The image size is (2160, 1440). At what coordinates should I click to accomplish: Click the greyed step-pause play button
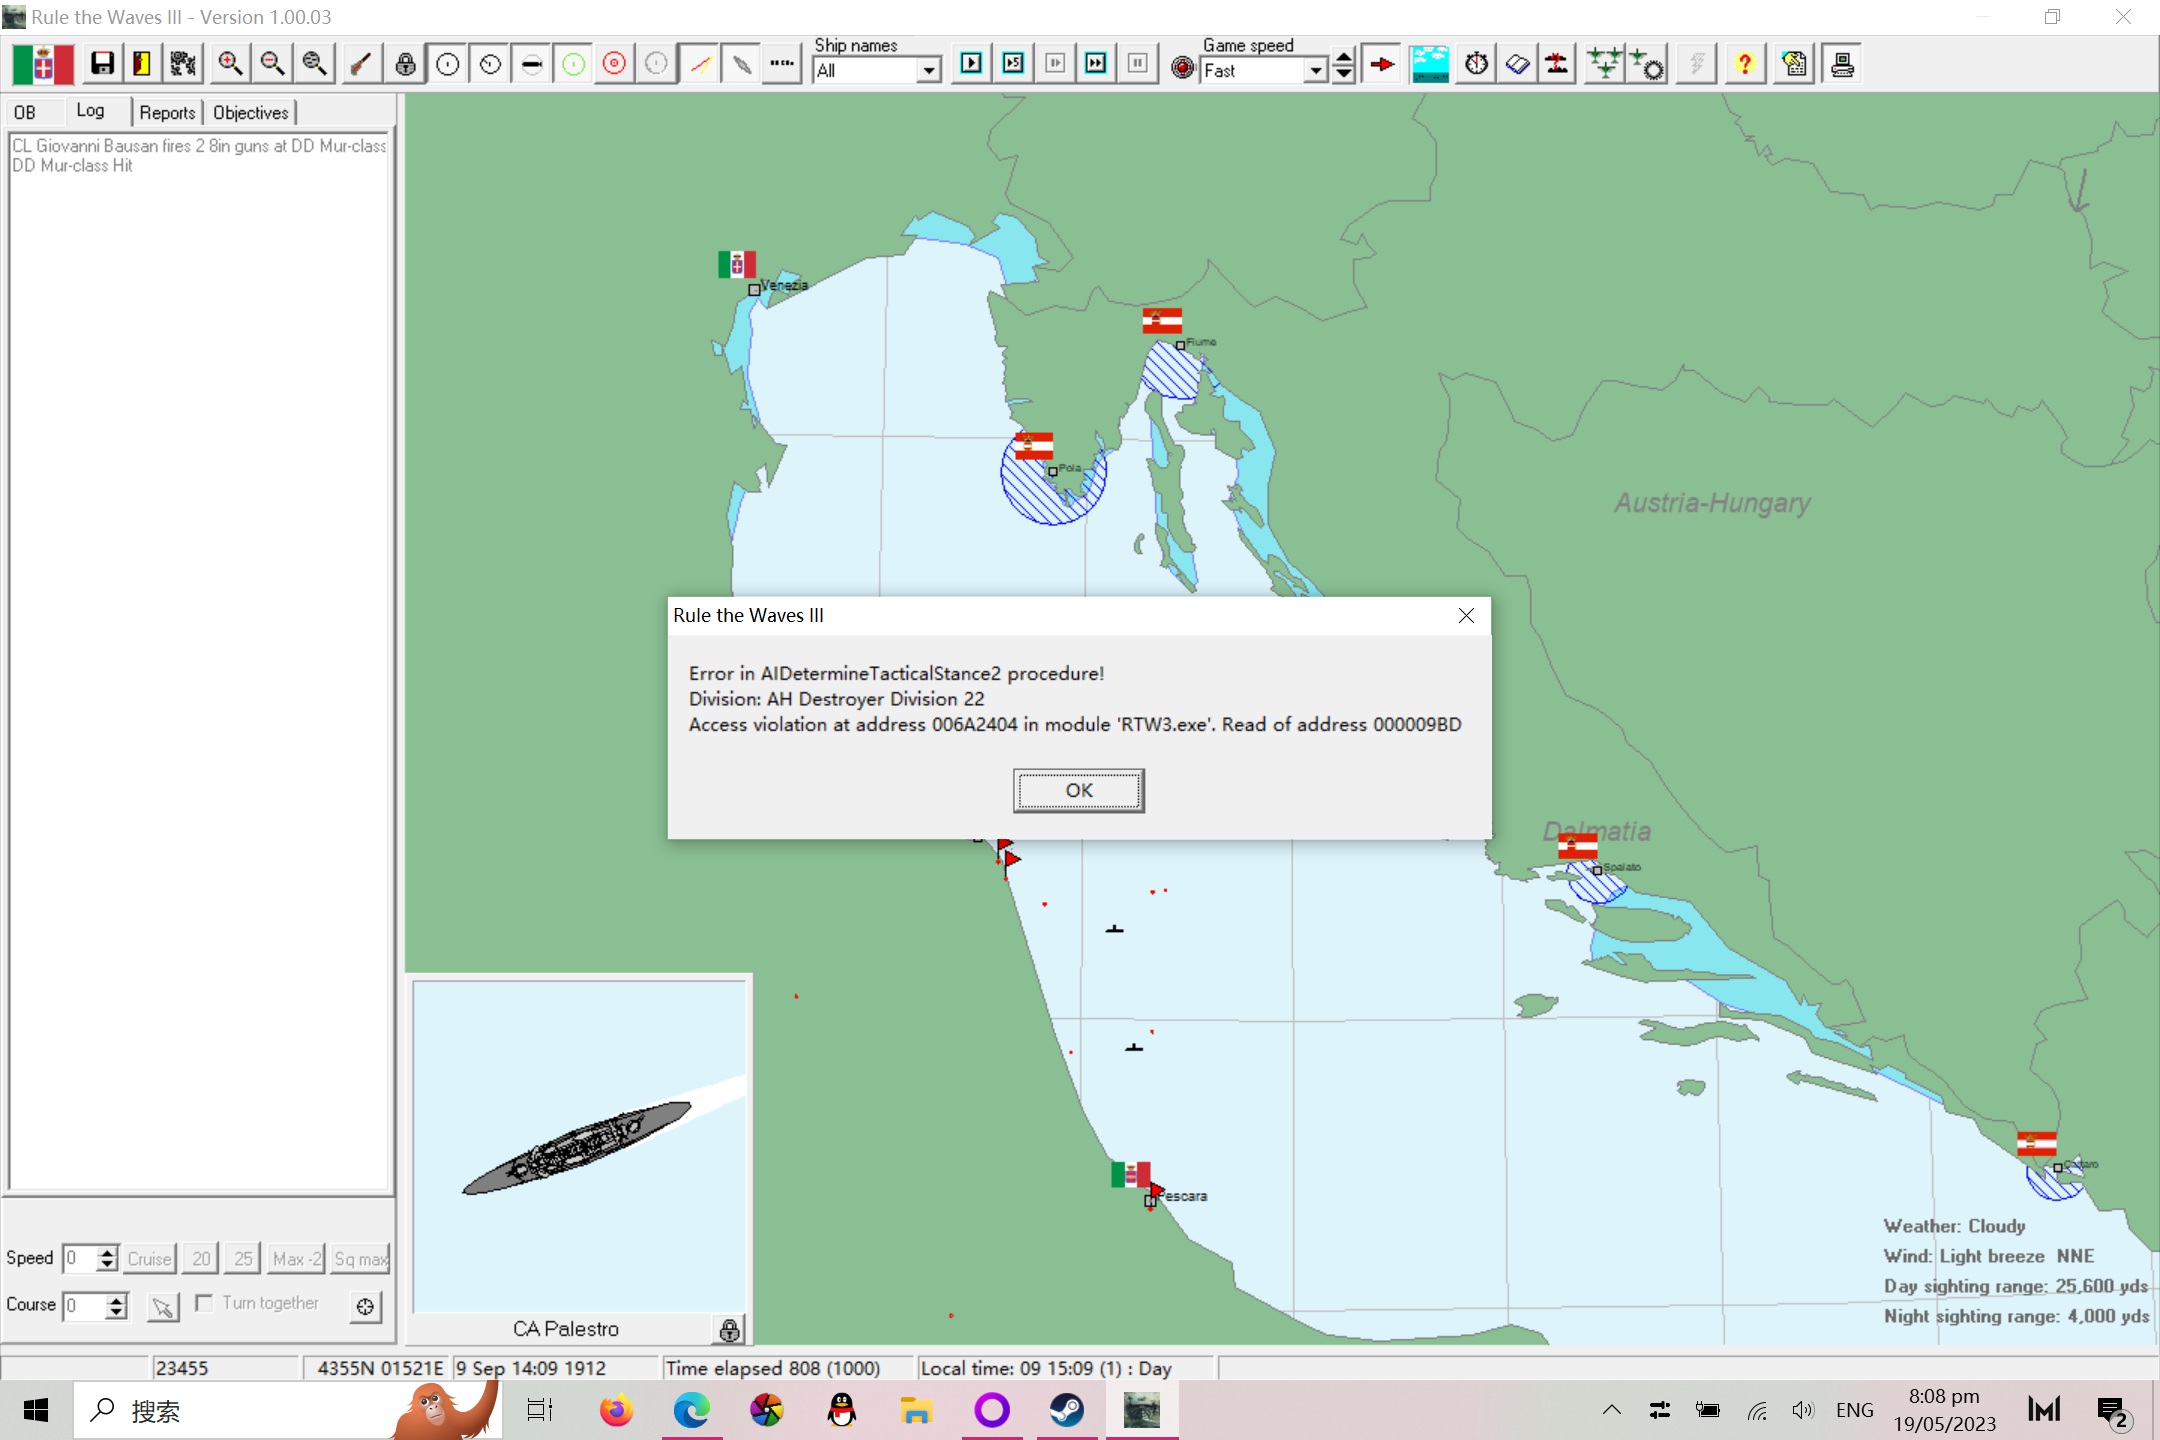click(x=1055, y=64)
